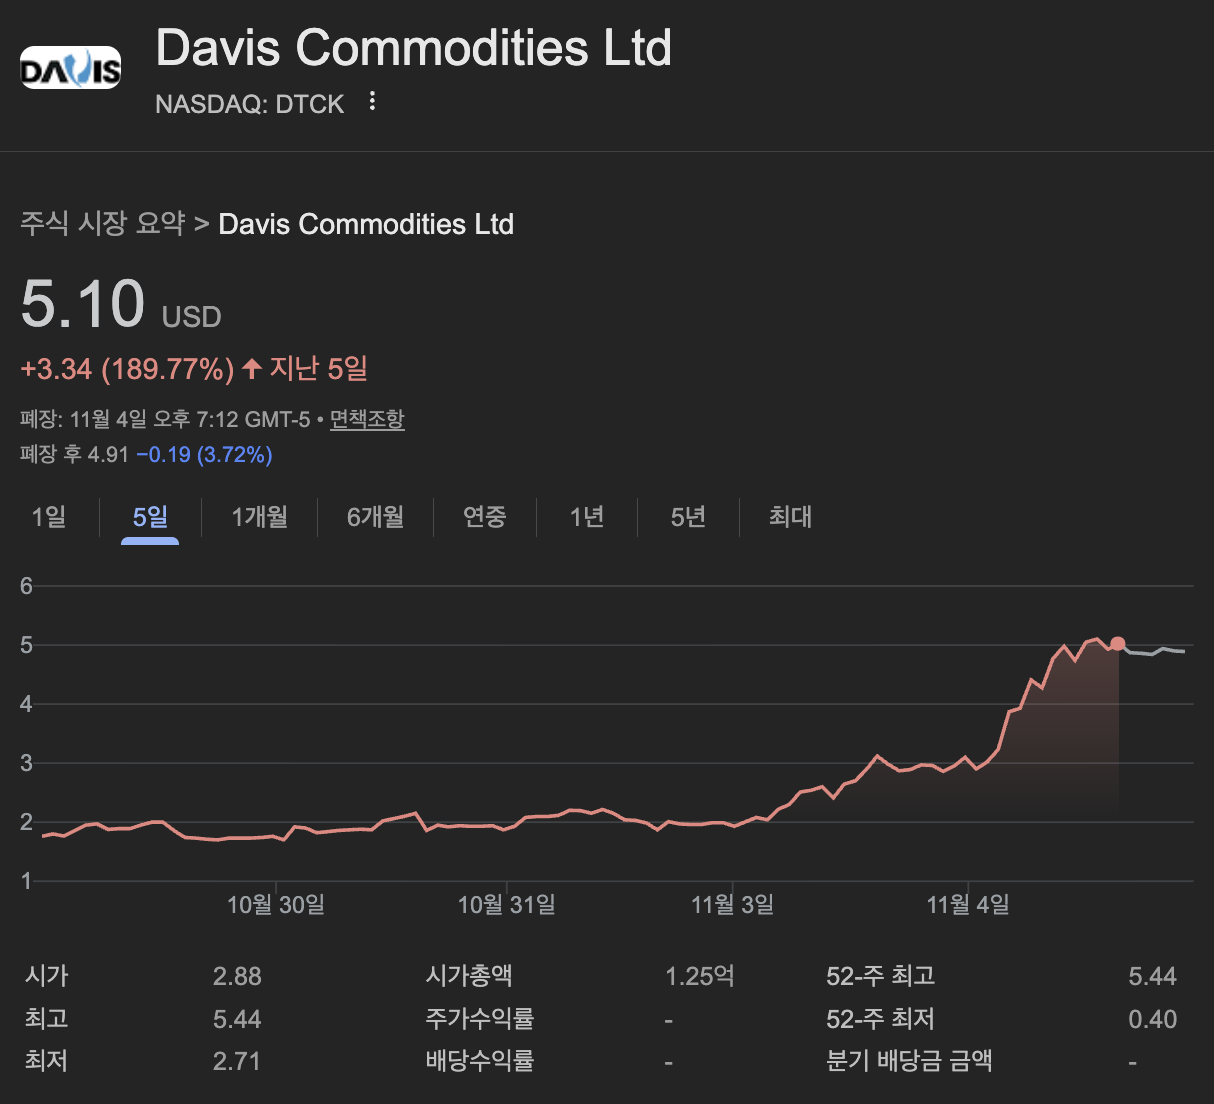Switch chart to 1개월 range
This screenshot has height=1104, width=1214.
260,517
